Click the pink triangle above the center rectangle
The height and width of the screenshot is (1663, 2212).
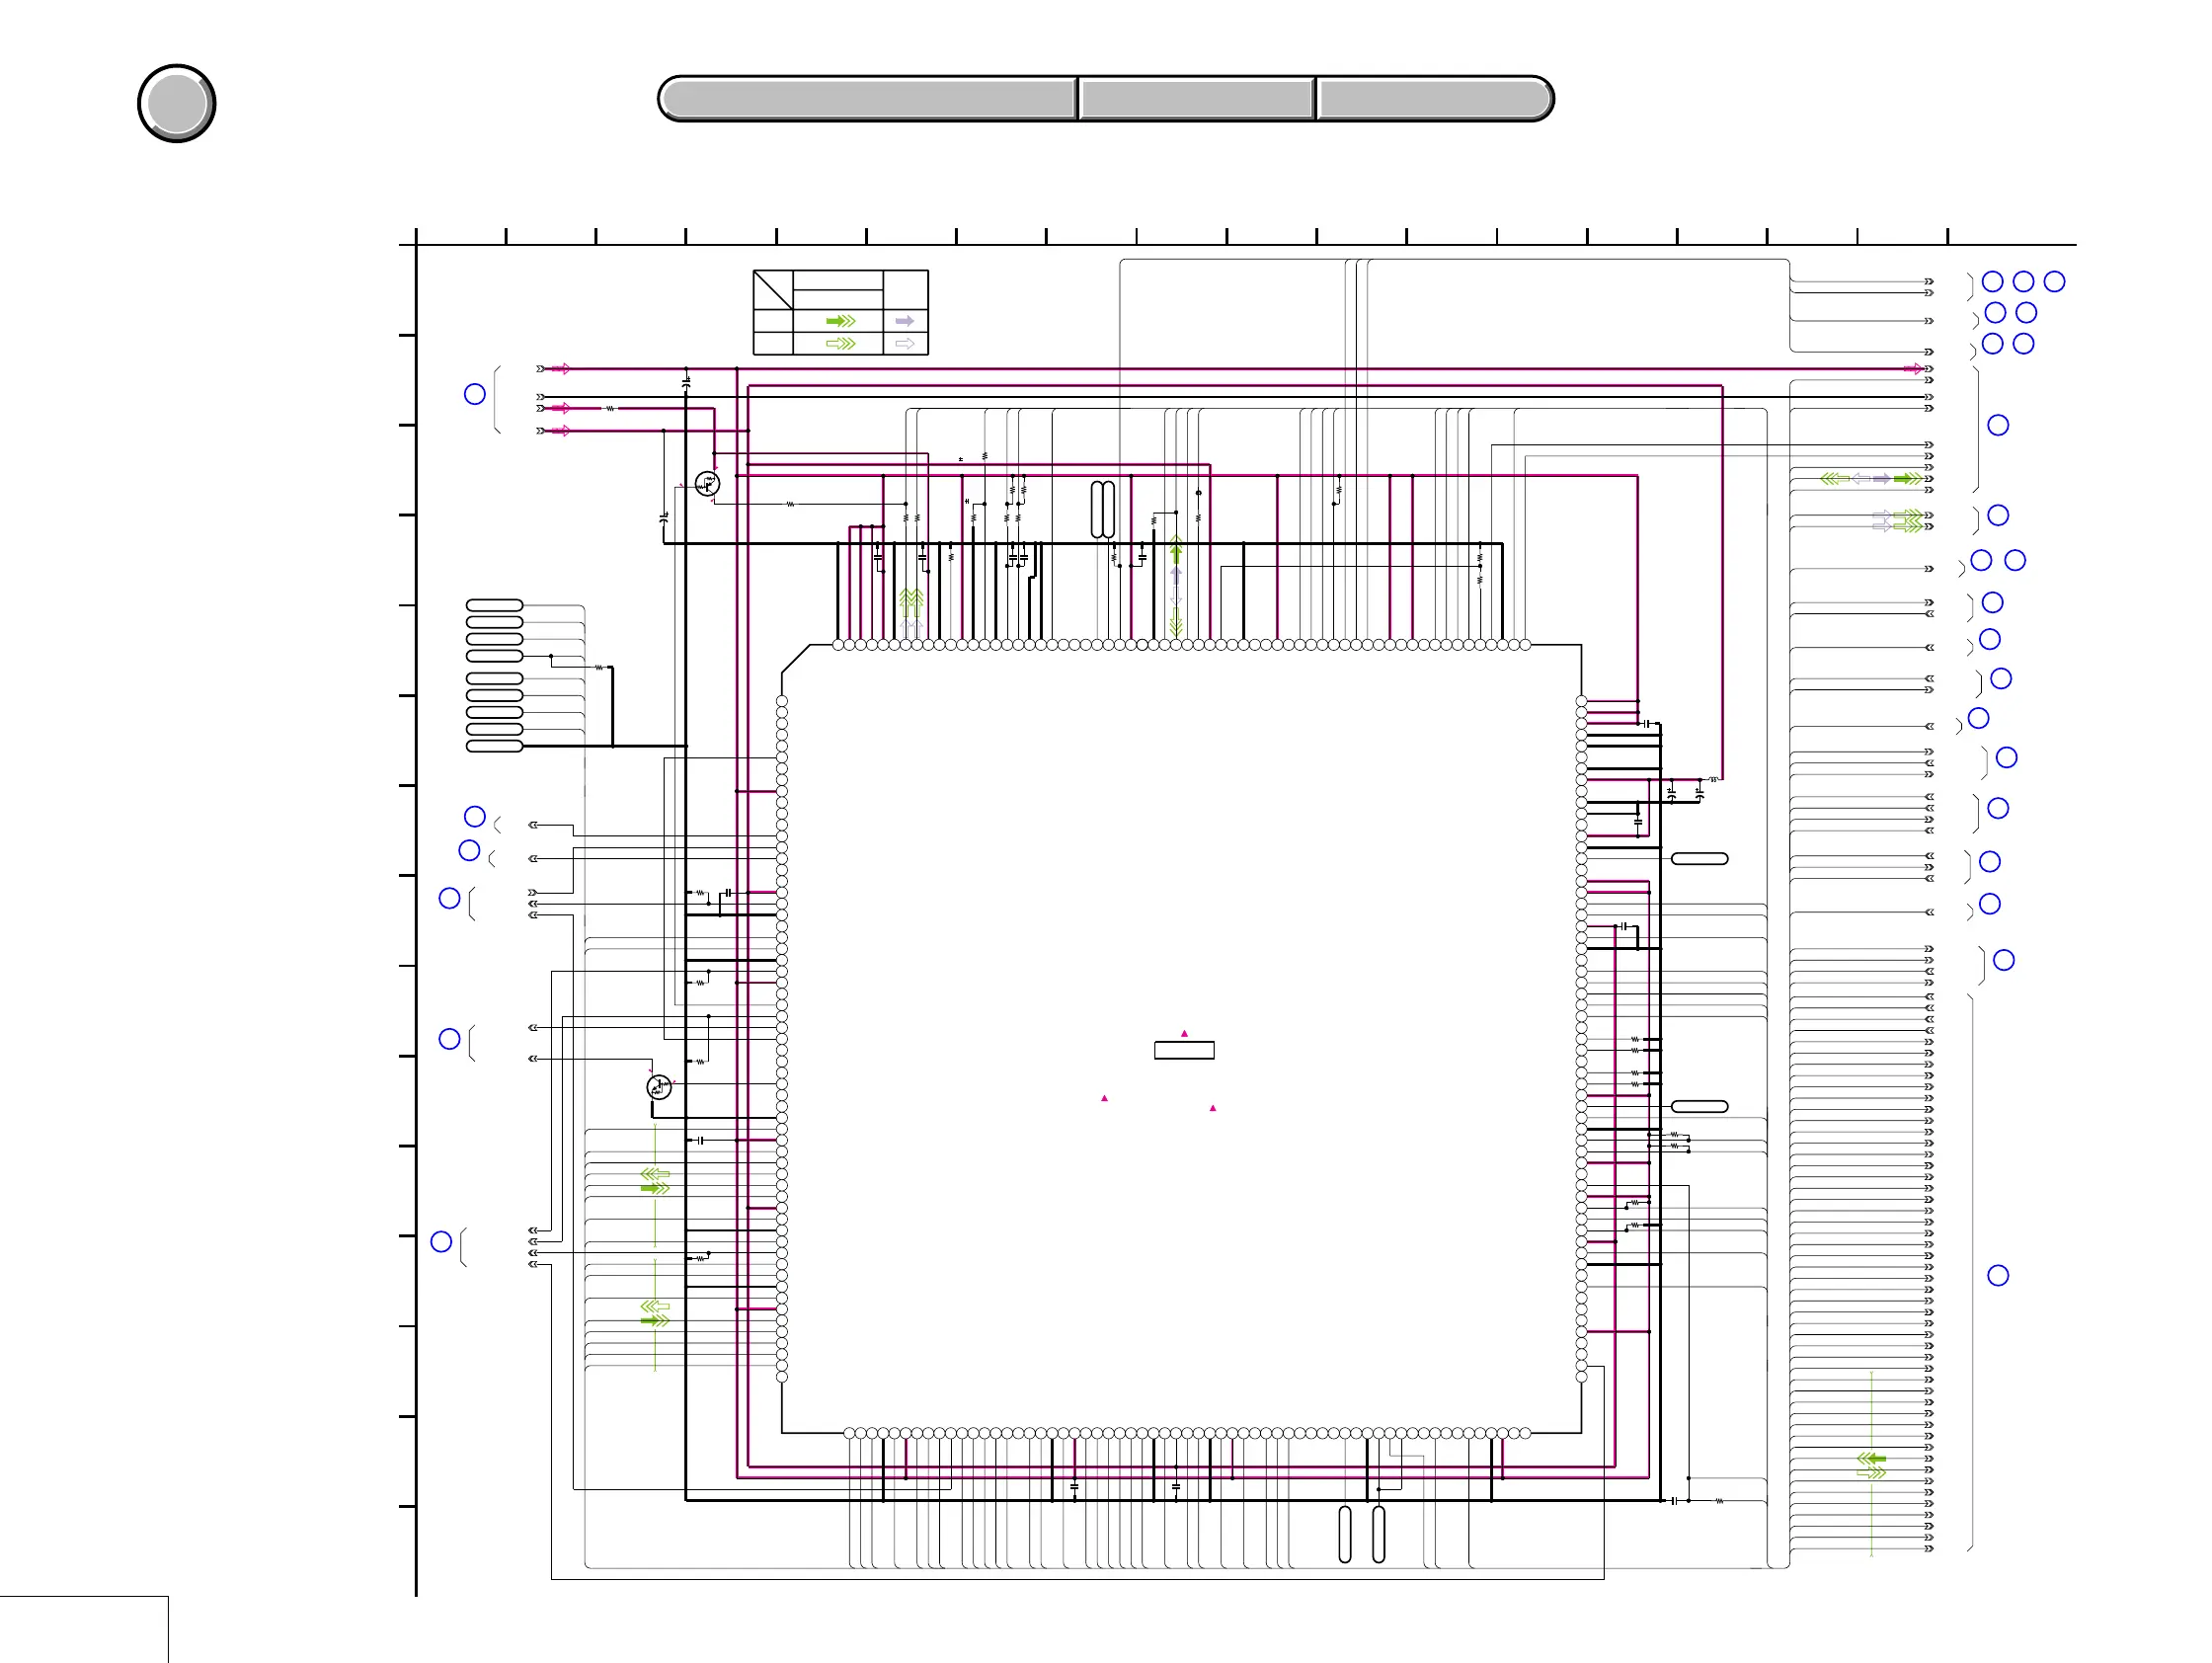click(x=1184, y=1033)
